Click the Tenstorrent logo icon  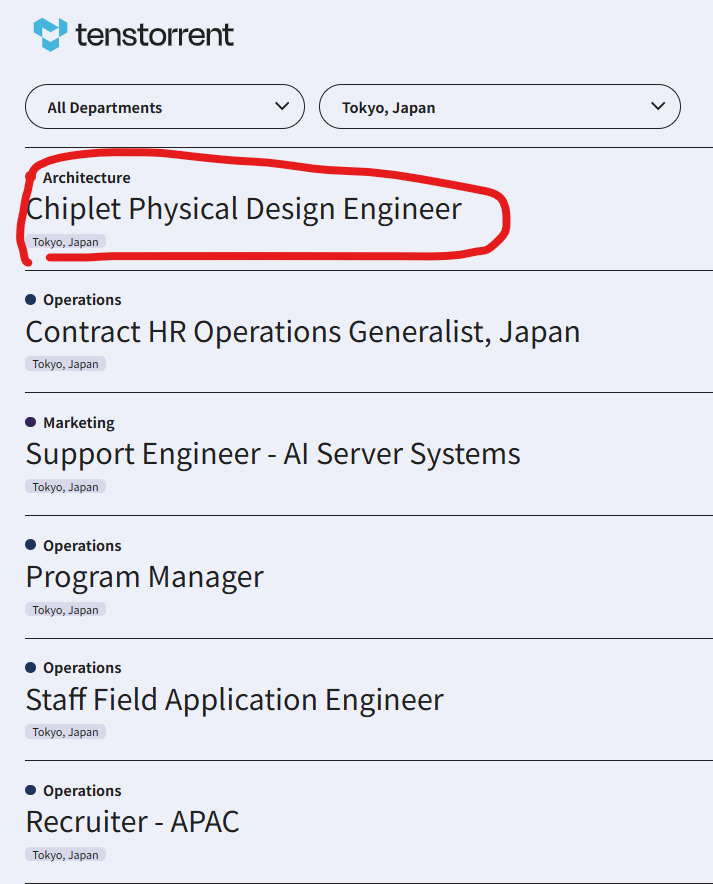click(50, 34)
